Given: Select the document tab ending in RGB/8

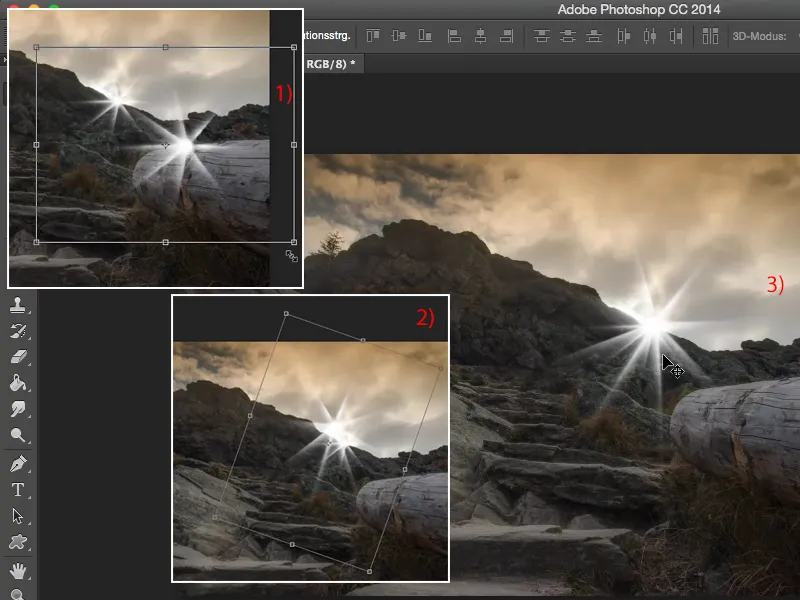Looking at the screenshot, I should click(x=334, y=63).
